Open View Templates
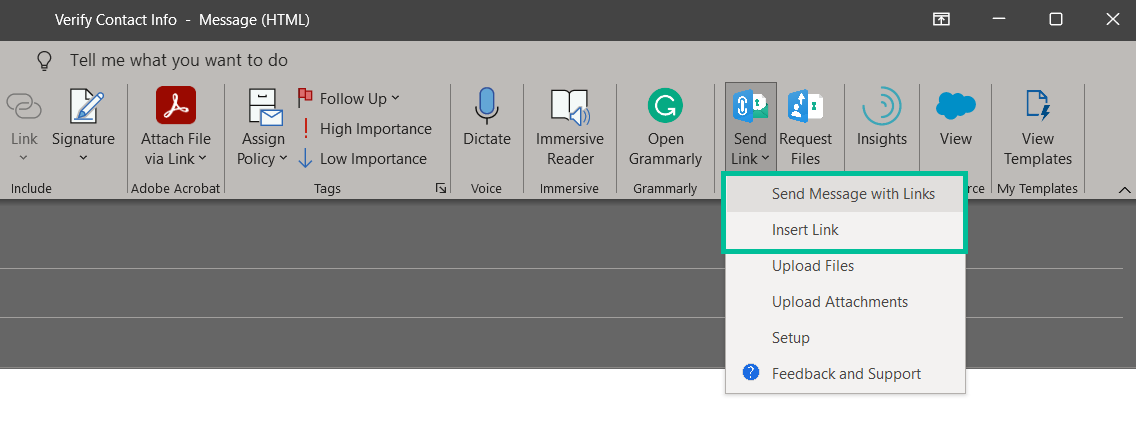The height and width of the screenshot is (422, 1136). point(1037,106)
